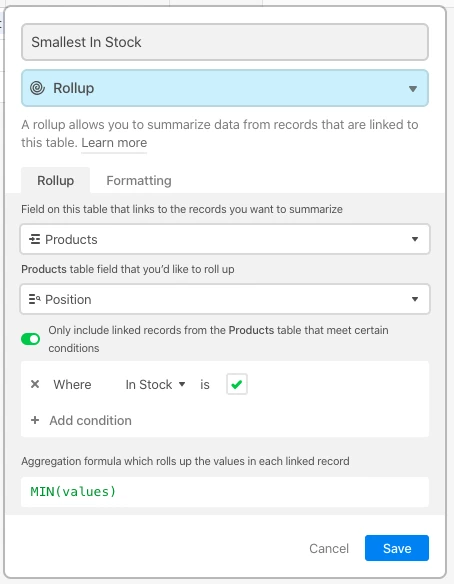The width and height of the screenshot is (454, 584).
Task: Open the Rollup field type dropdown
Action: click(x=225, y=88)
